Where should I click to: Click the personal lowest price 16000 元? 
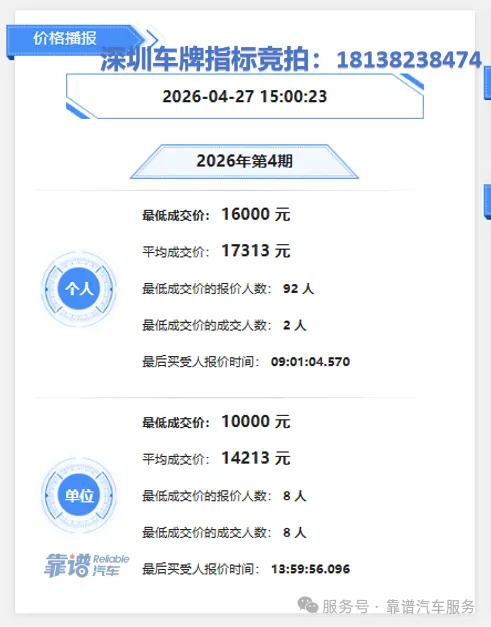256,214
